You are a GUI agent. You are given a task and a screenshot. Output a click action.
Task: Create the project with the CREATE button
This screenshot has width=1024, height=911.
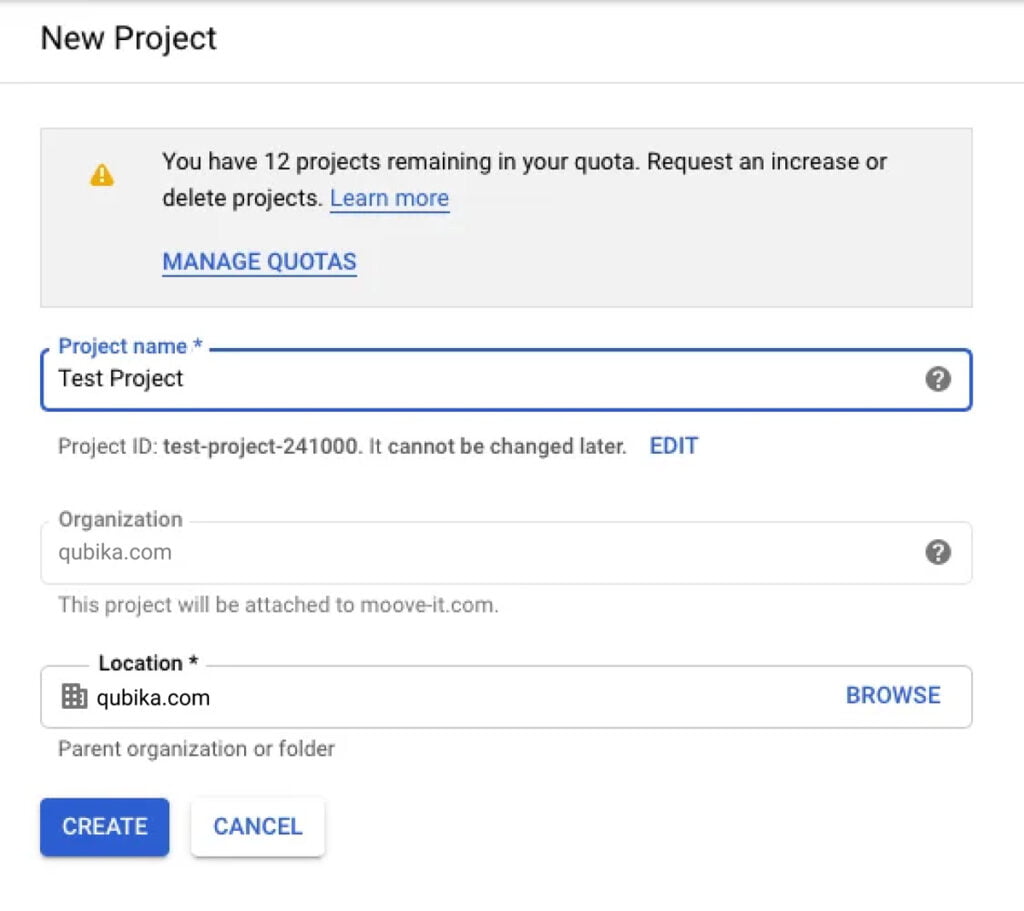104,827
